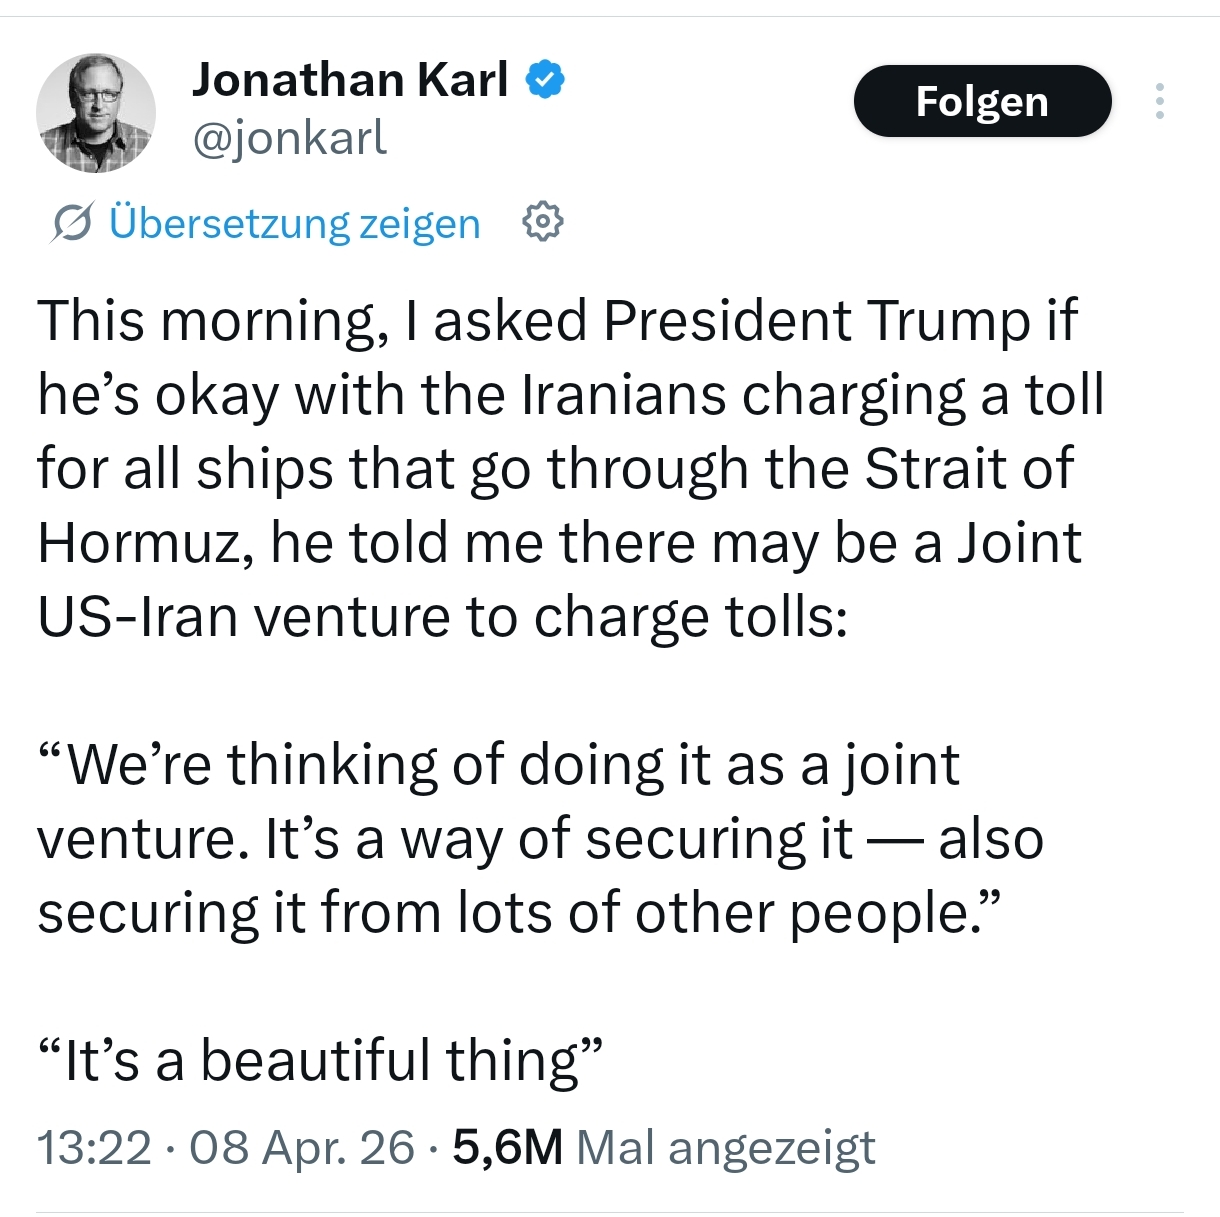
Task: Click the text "US-Iran venture"
Action: pos(244,616)
